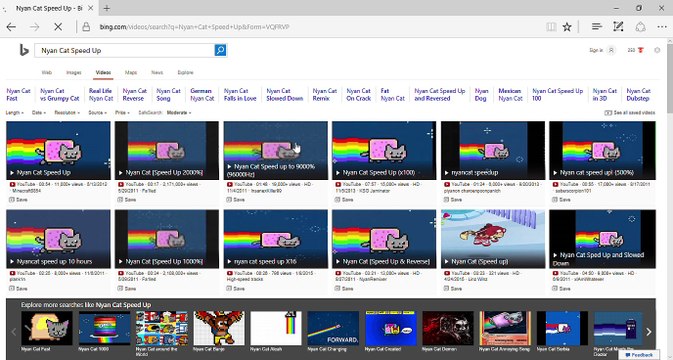Open the Length filter dropdown
Image resolution: width=673 pixels, height=360 pixels.
(x=14, y=113)
